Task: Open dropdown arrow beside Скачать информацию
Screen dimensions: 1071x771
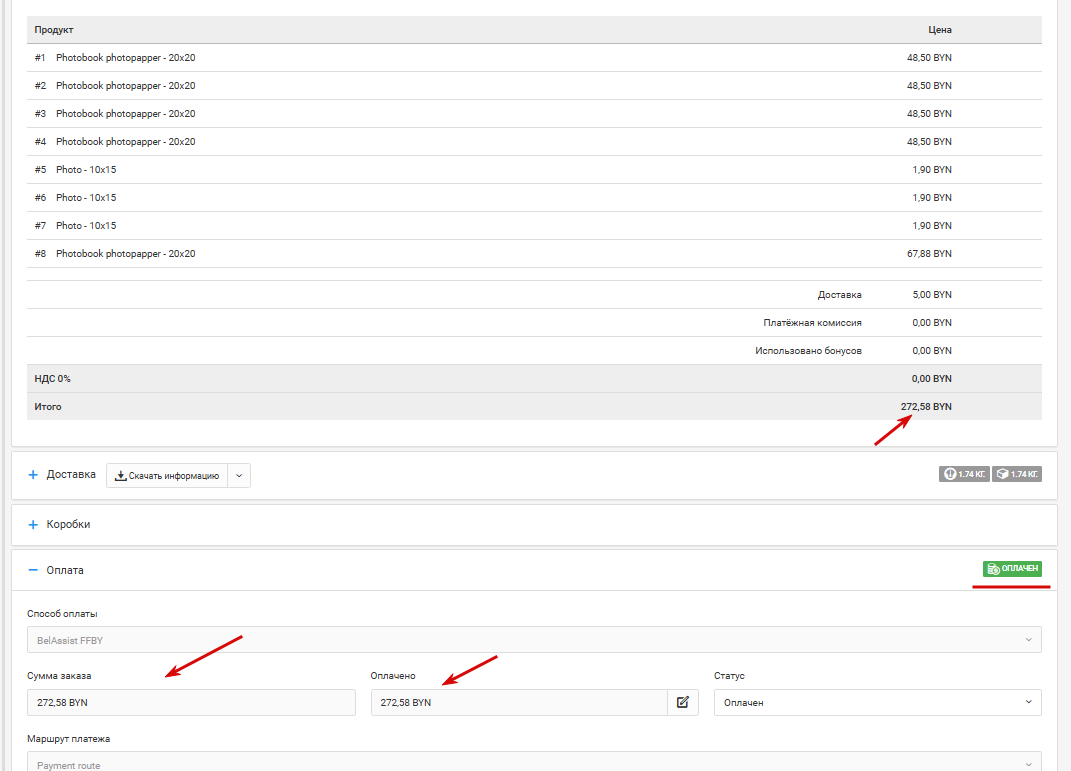Action: [239, 475]
